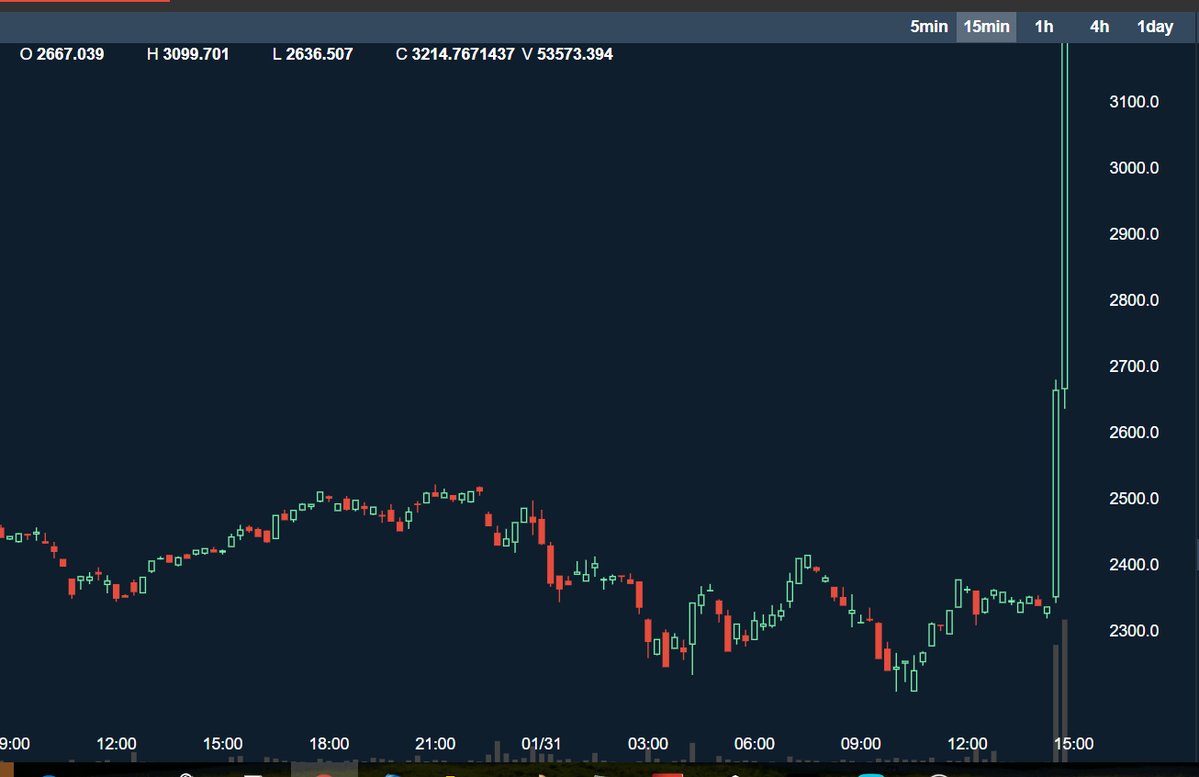Click the 03:00 time axis label

648,743
